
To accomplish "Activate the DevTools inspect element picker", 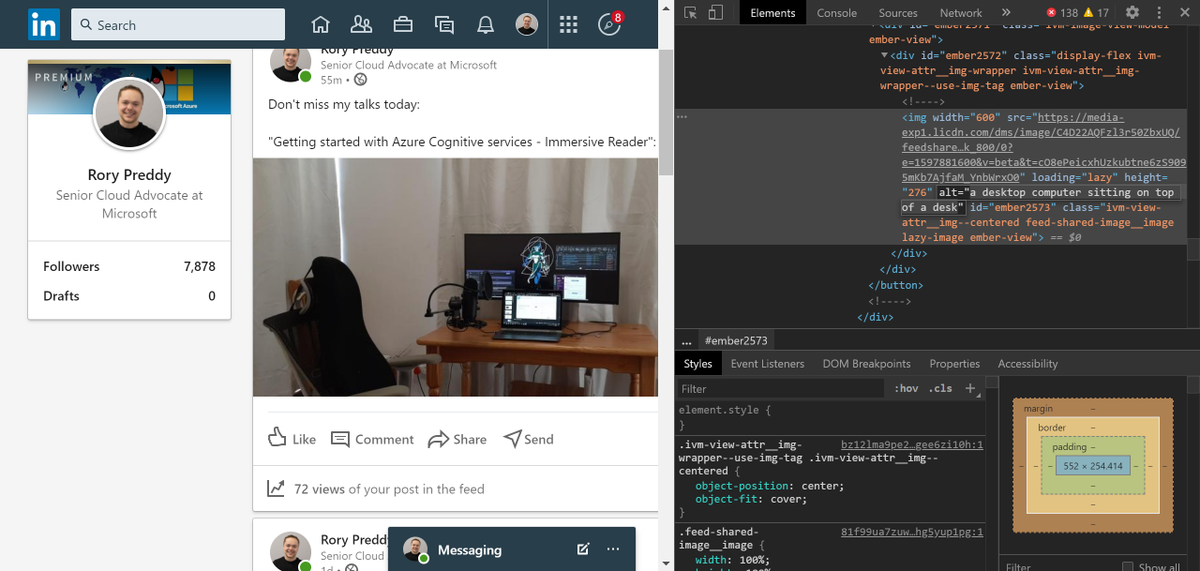I will 690,13.
